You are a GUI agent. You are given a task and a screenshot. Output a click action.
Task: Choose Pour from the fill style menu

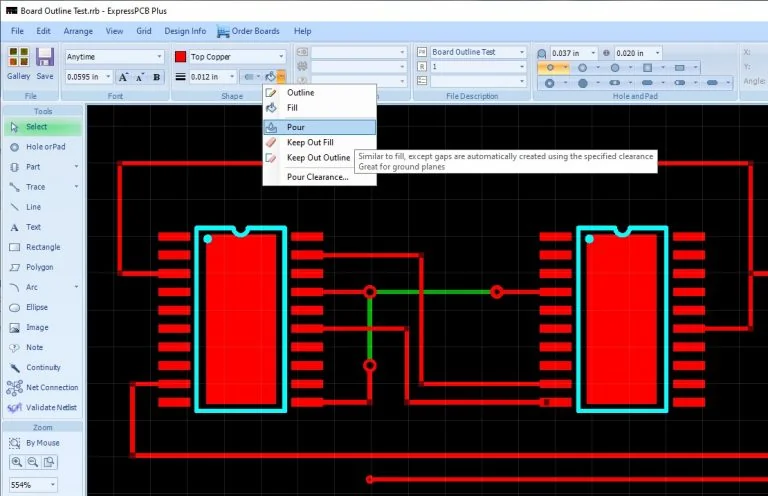320,127
